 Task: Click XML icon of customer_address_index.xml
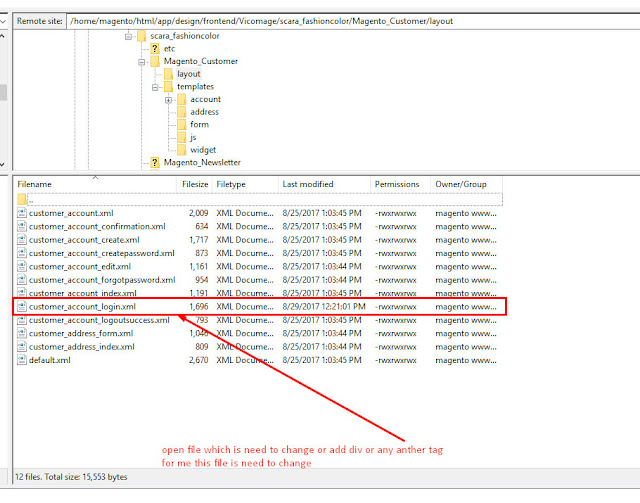pos(22,347)
